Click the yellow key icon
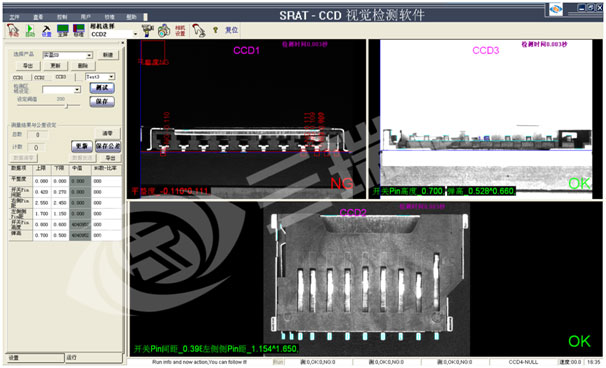Viewport: 606px width, 368px height. click(x=215, y=30)
